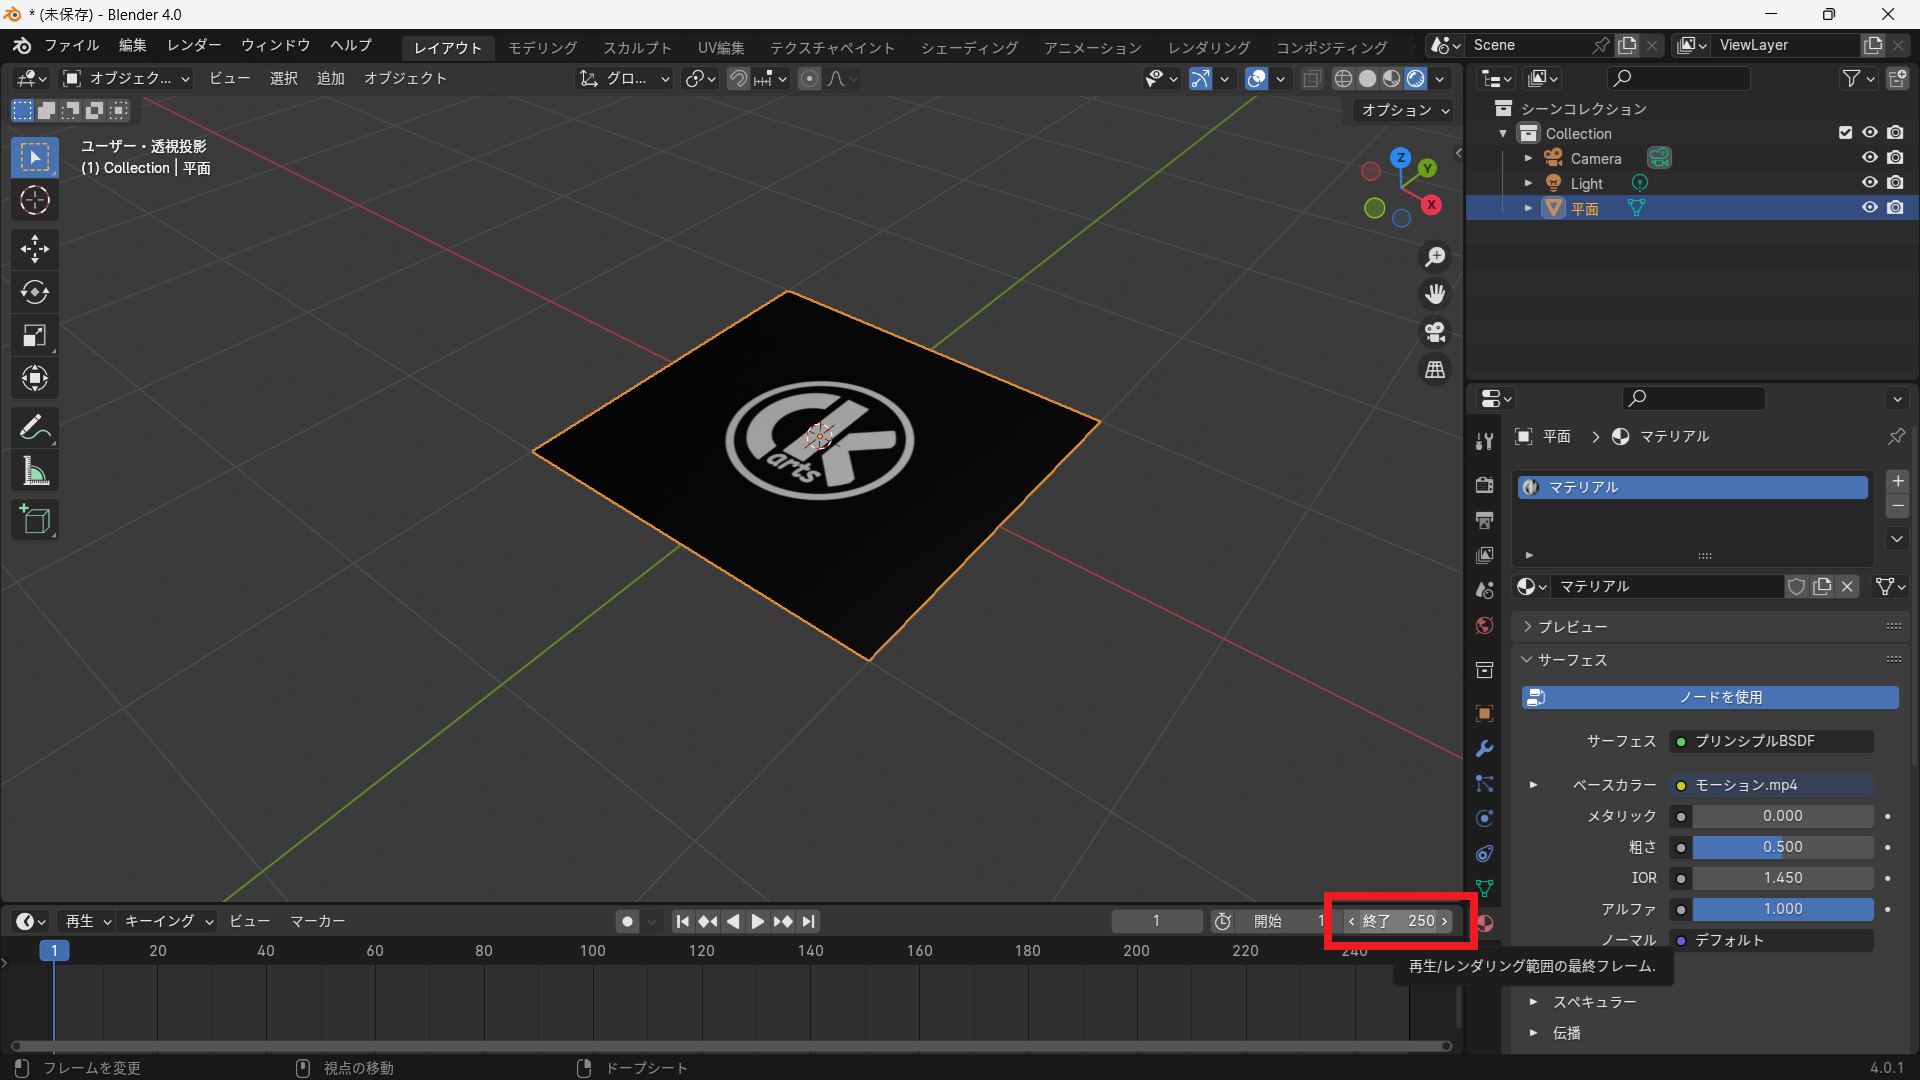
Task: Select the Move tool in toolbar
Action: coord(35,248)
